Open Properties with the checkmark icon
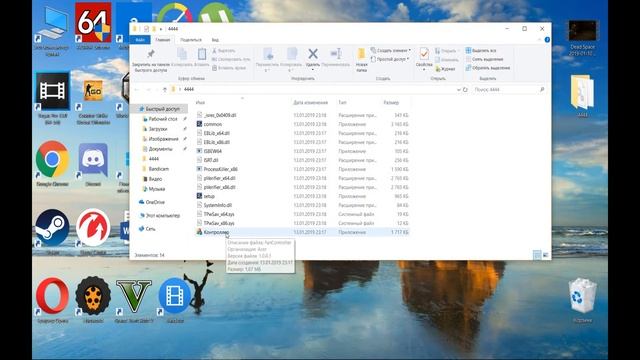Image resolution: width=640 pixels, height=360 pixels. coord(424,54)
